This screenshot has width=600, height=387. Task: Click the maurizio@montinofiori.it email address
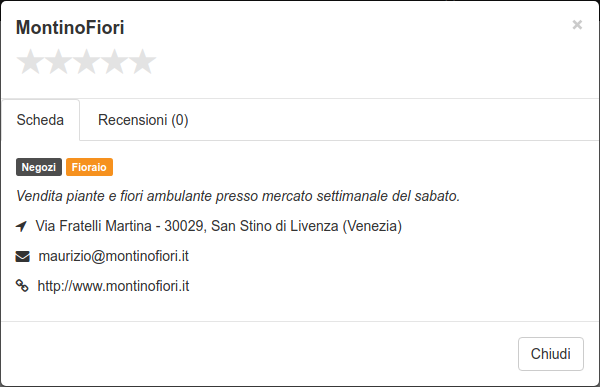tap(114, 256)
